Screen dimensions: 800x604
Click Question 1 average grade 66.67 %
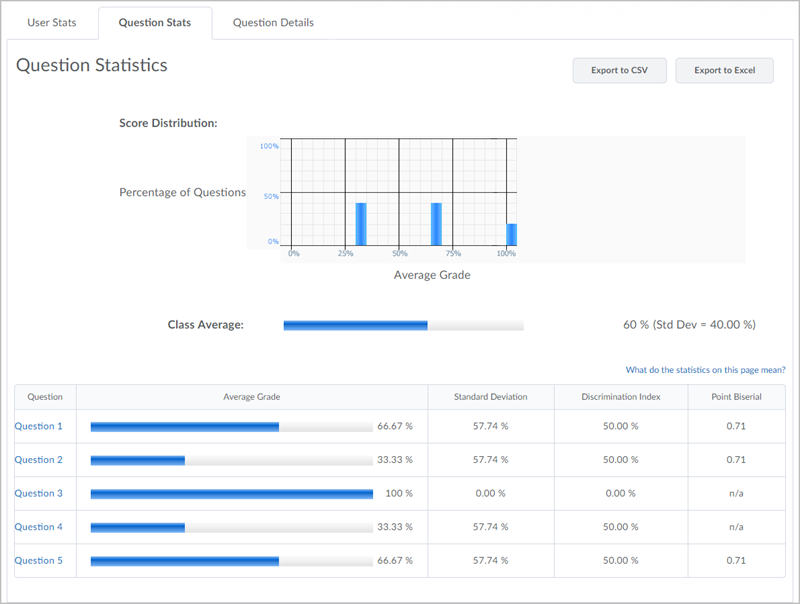coord(395,426)
